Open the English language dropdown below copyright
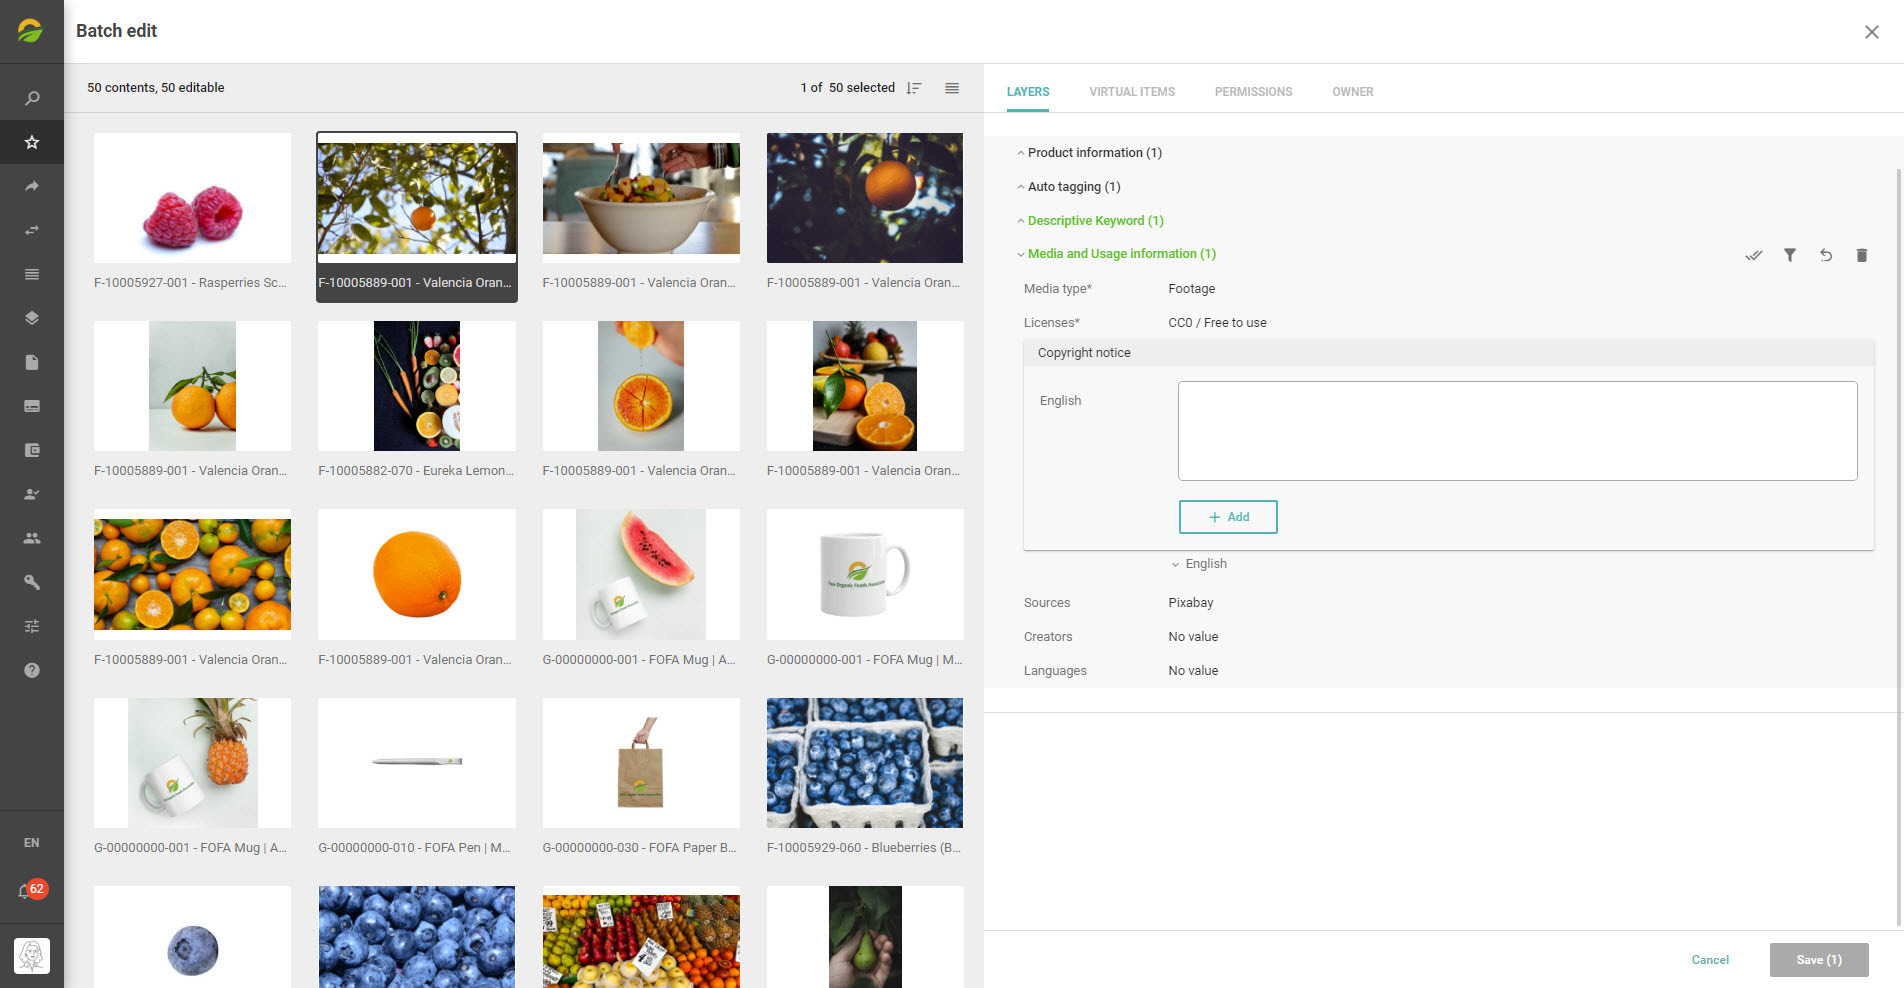Screen dimensions: 1904x988 click(x=1199, y=564)
